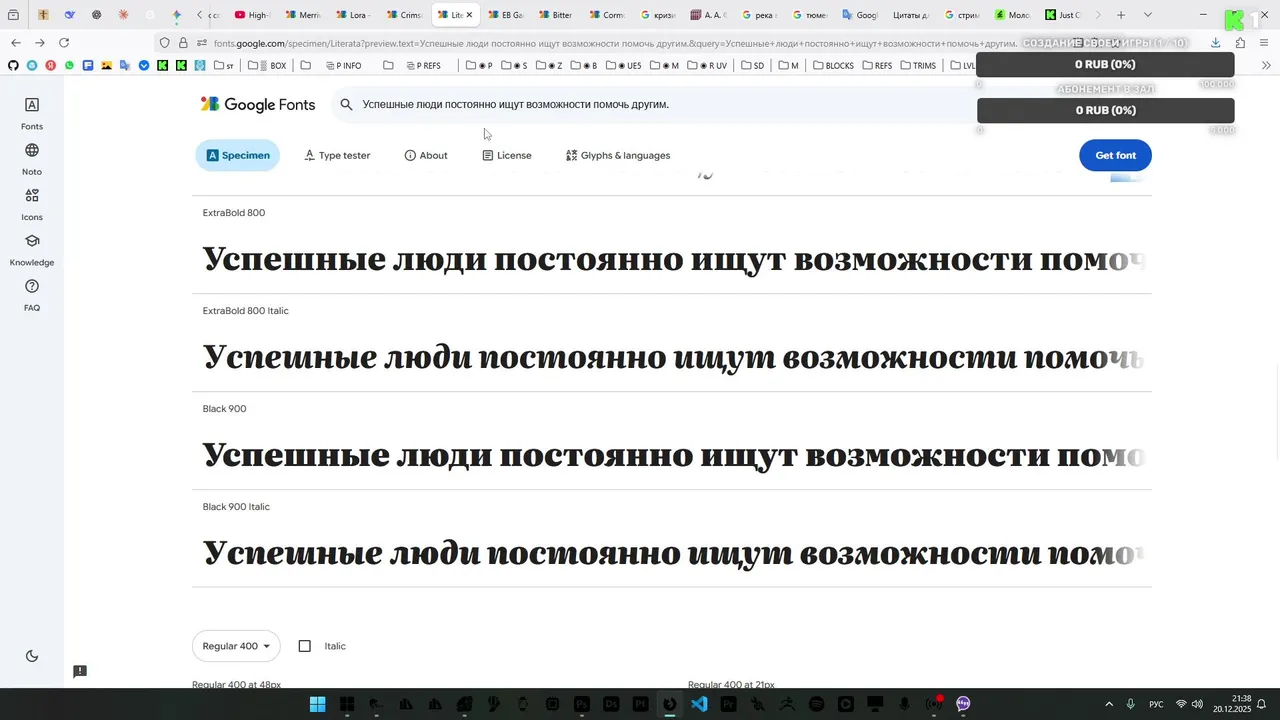Click the ExtraBold 800 Italic label

[x=246, y=311]
